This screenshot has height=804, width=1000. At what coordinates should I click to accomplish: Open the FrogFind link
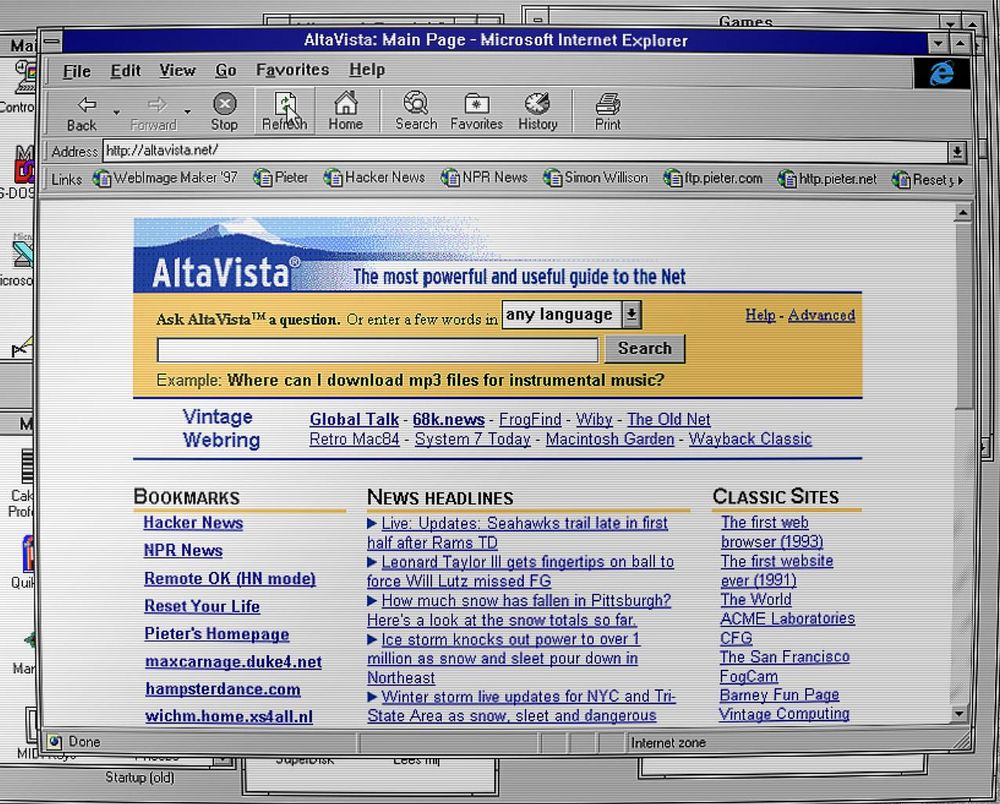click(x=530, y=420)
